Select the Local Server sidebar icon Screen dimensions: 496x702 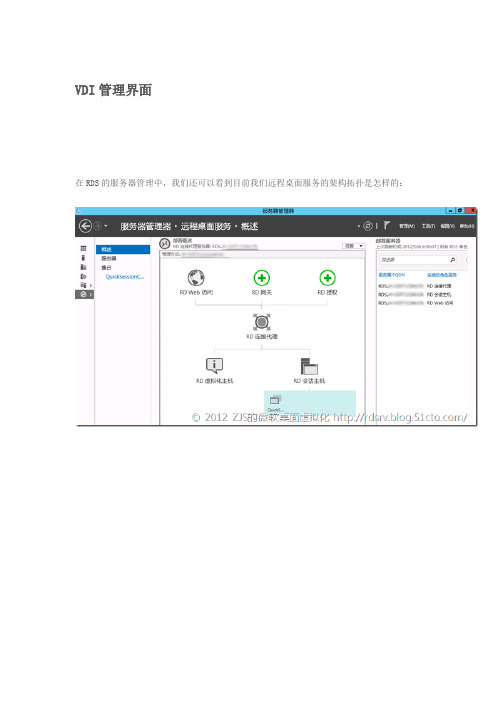click(83, 258)
